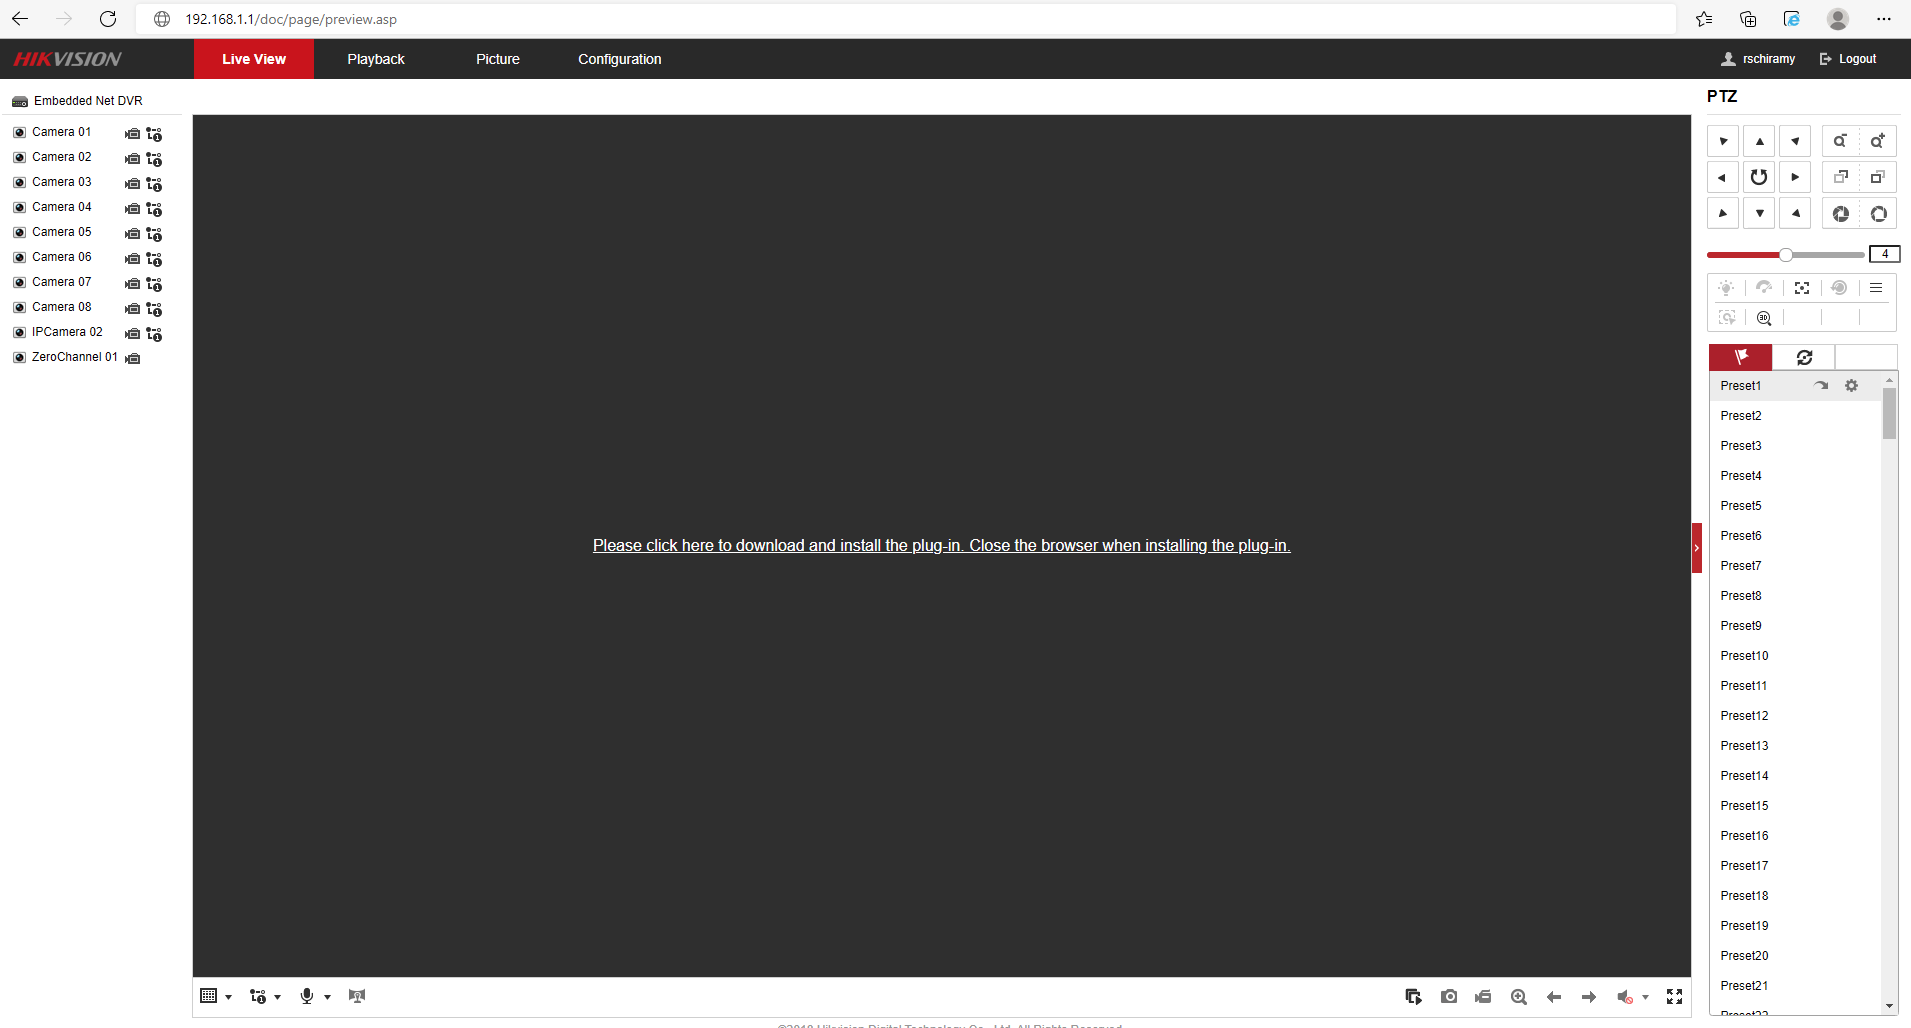The width and height of the screenshot is (1911, 1028).
Task: Open the audio volume dropdown arrow
Action: coord(1645,997)
